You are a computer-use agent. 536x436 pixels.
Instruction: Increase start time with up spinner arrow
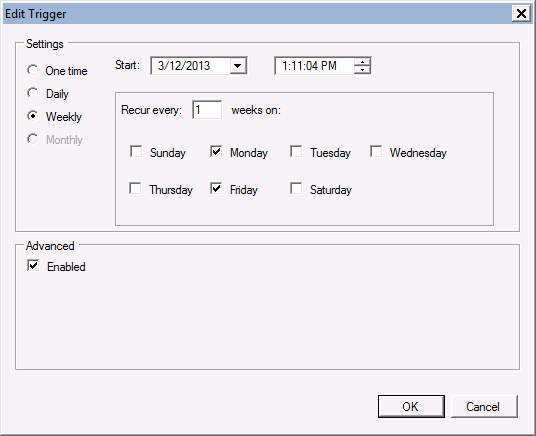pyautogui.click(x=362, y=62)
